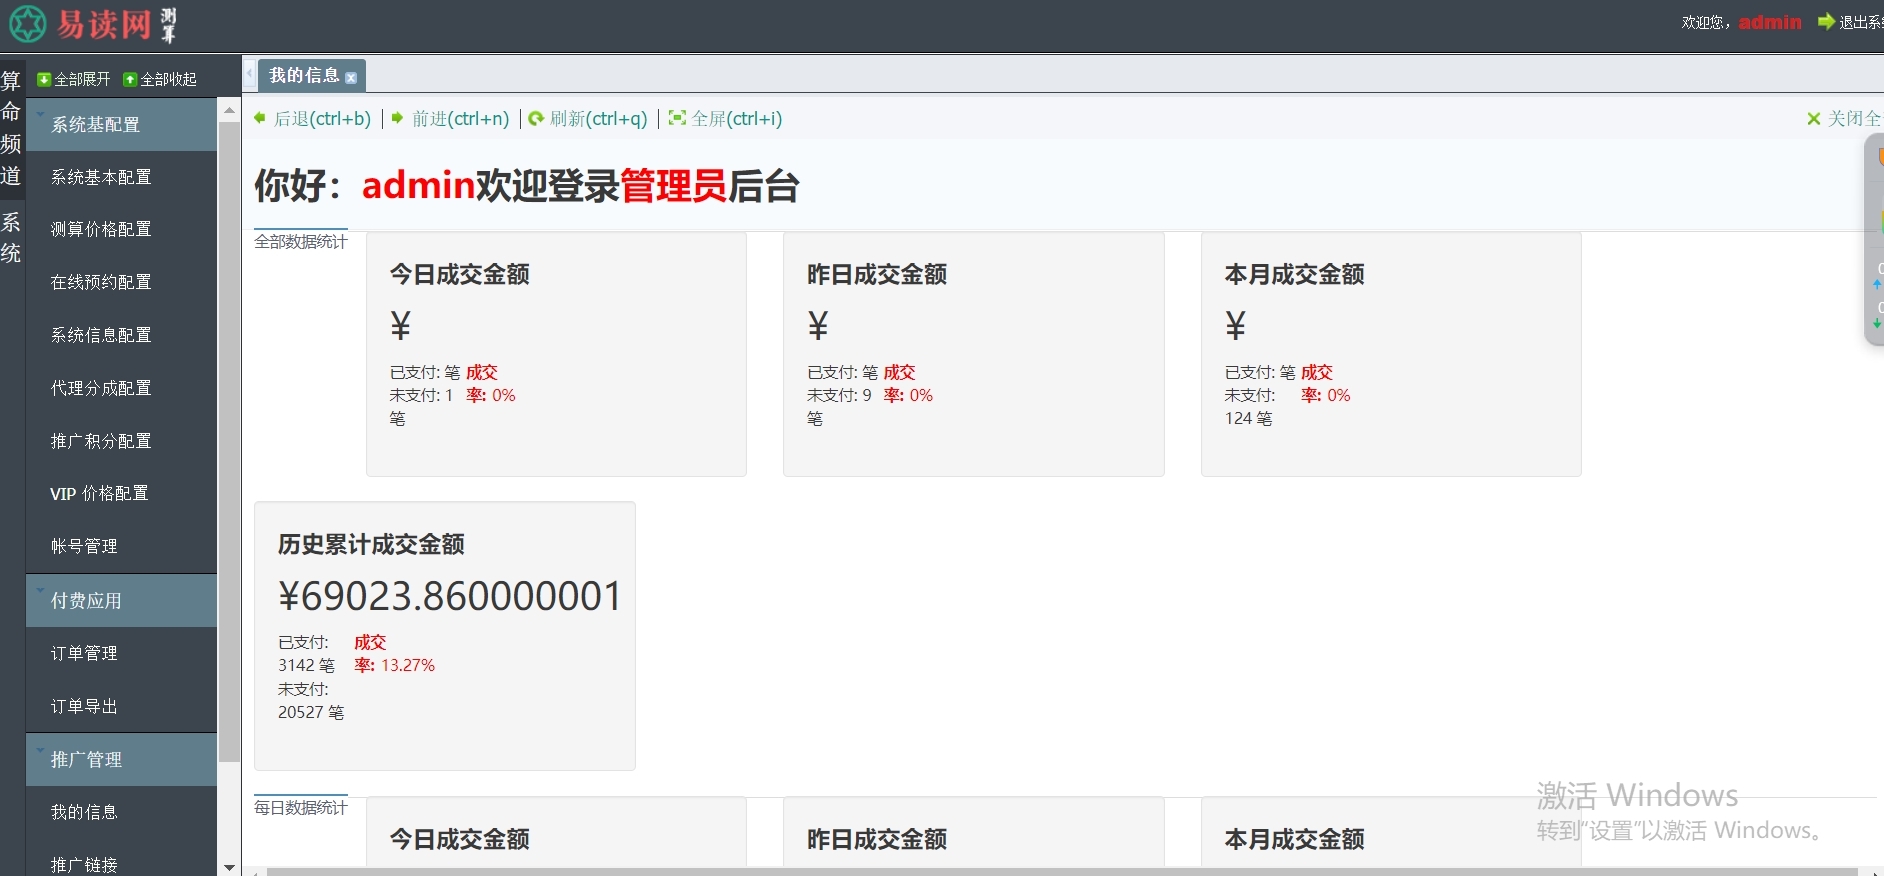
Task: Click the red admin username in header
Action: coord(1770,22)
